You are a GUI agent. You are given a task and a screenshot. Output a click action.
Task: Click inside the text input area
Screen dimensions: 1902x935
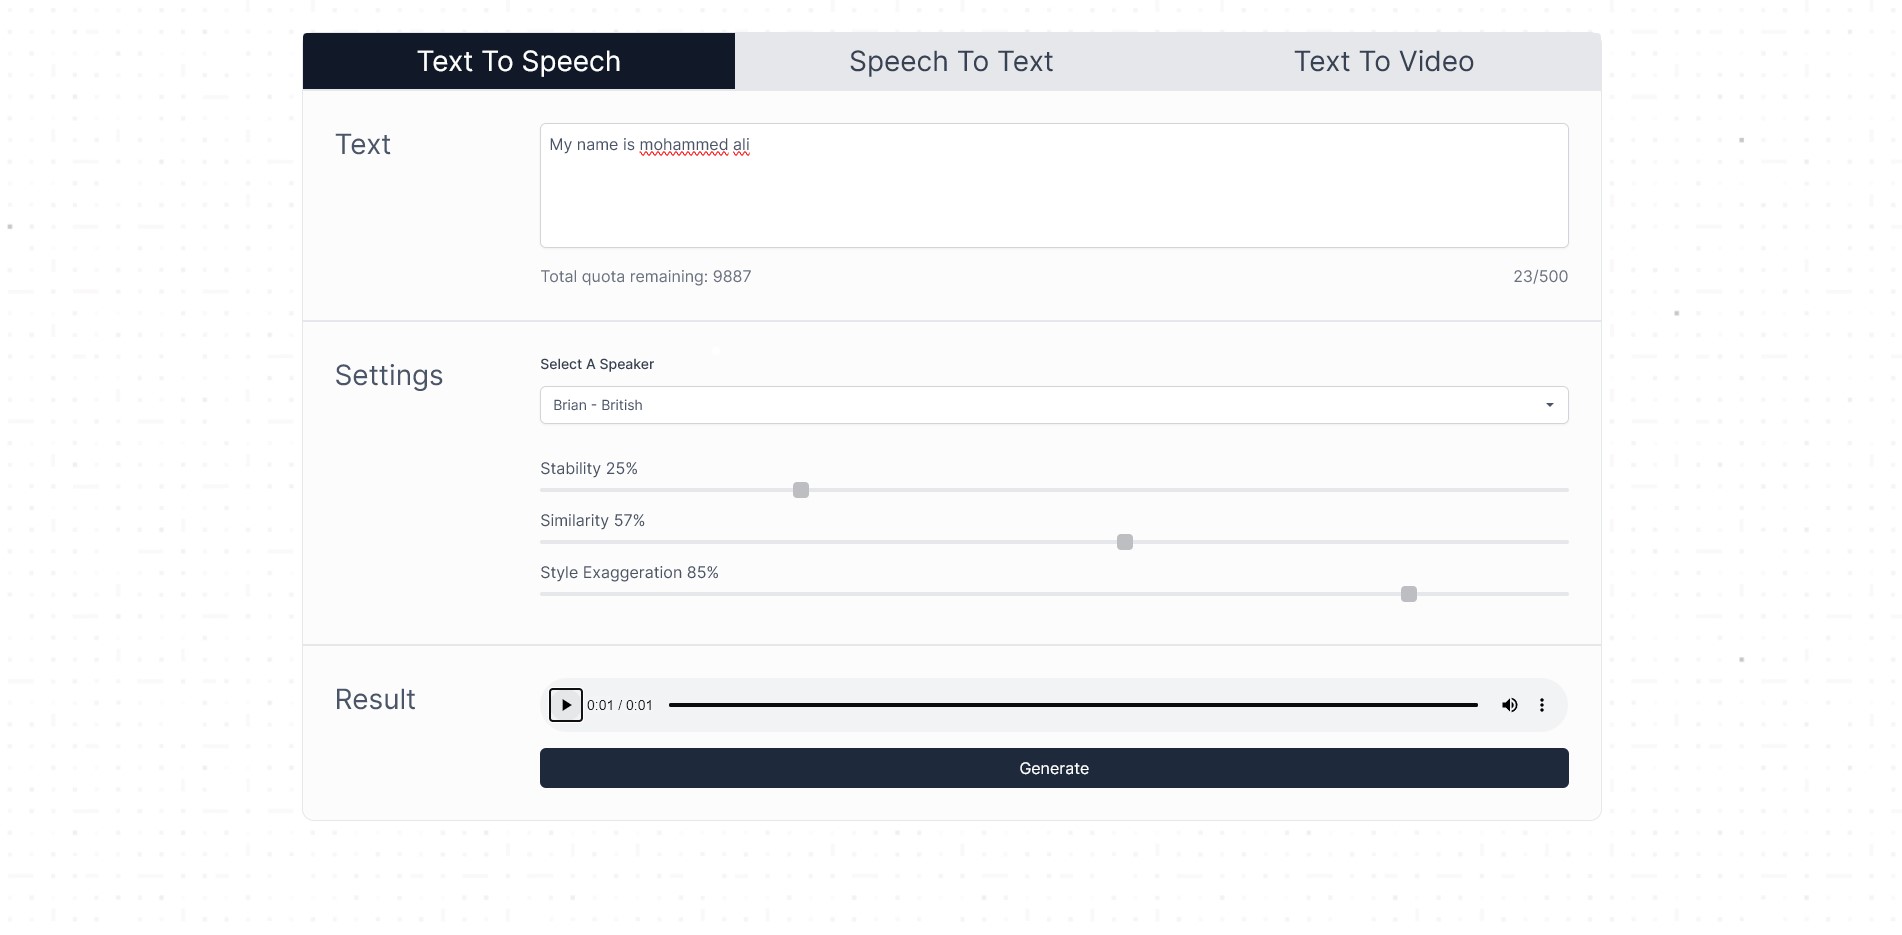1054,185
